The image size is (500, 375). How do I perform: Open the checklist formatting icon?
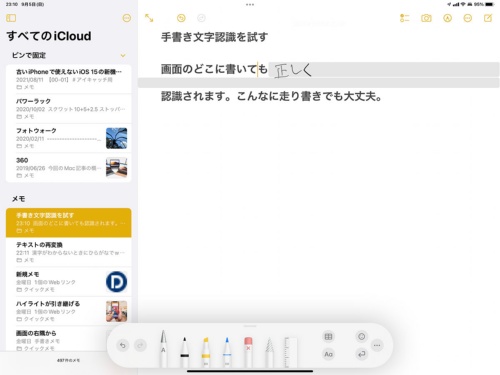click(x=404, y=18)
